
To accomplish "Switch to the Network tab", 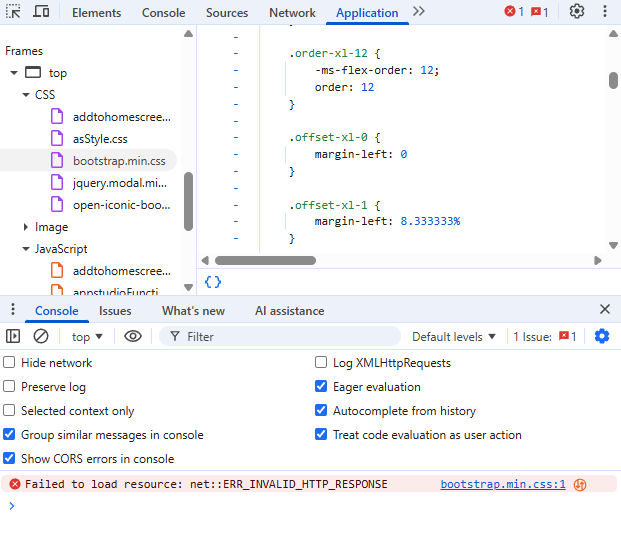I will pos(292,13).
